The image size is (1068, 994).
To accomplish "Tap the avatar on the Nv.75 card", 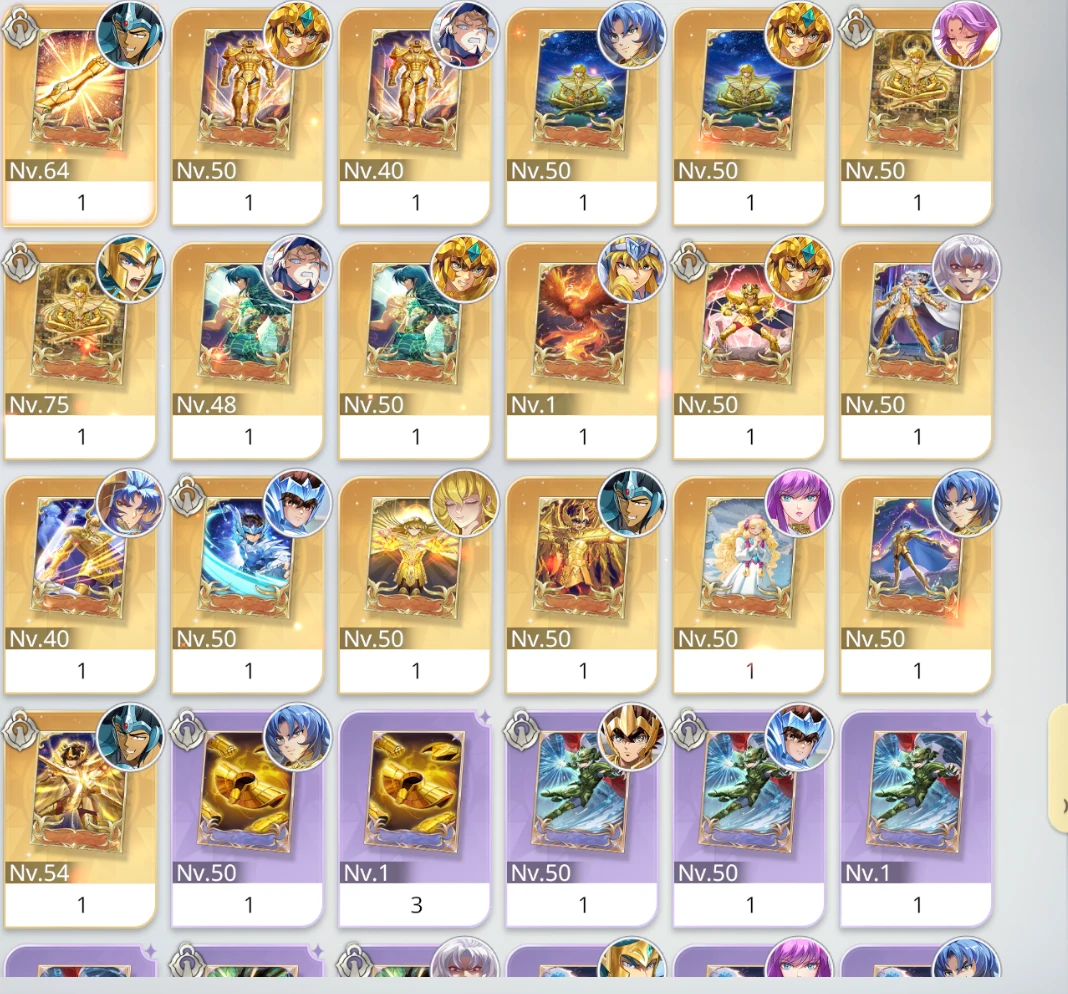I will (x=130, y=269).
